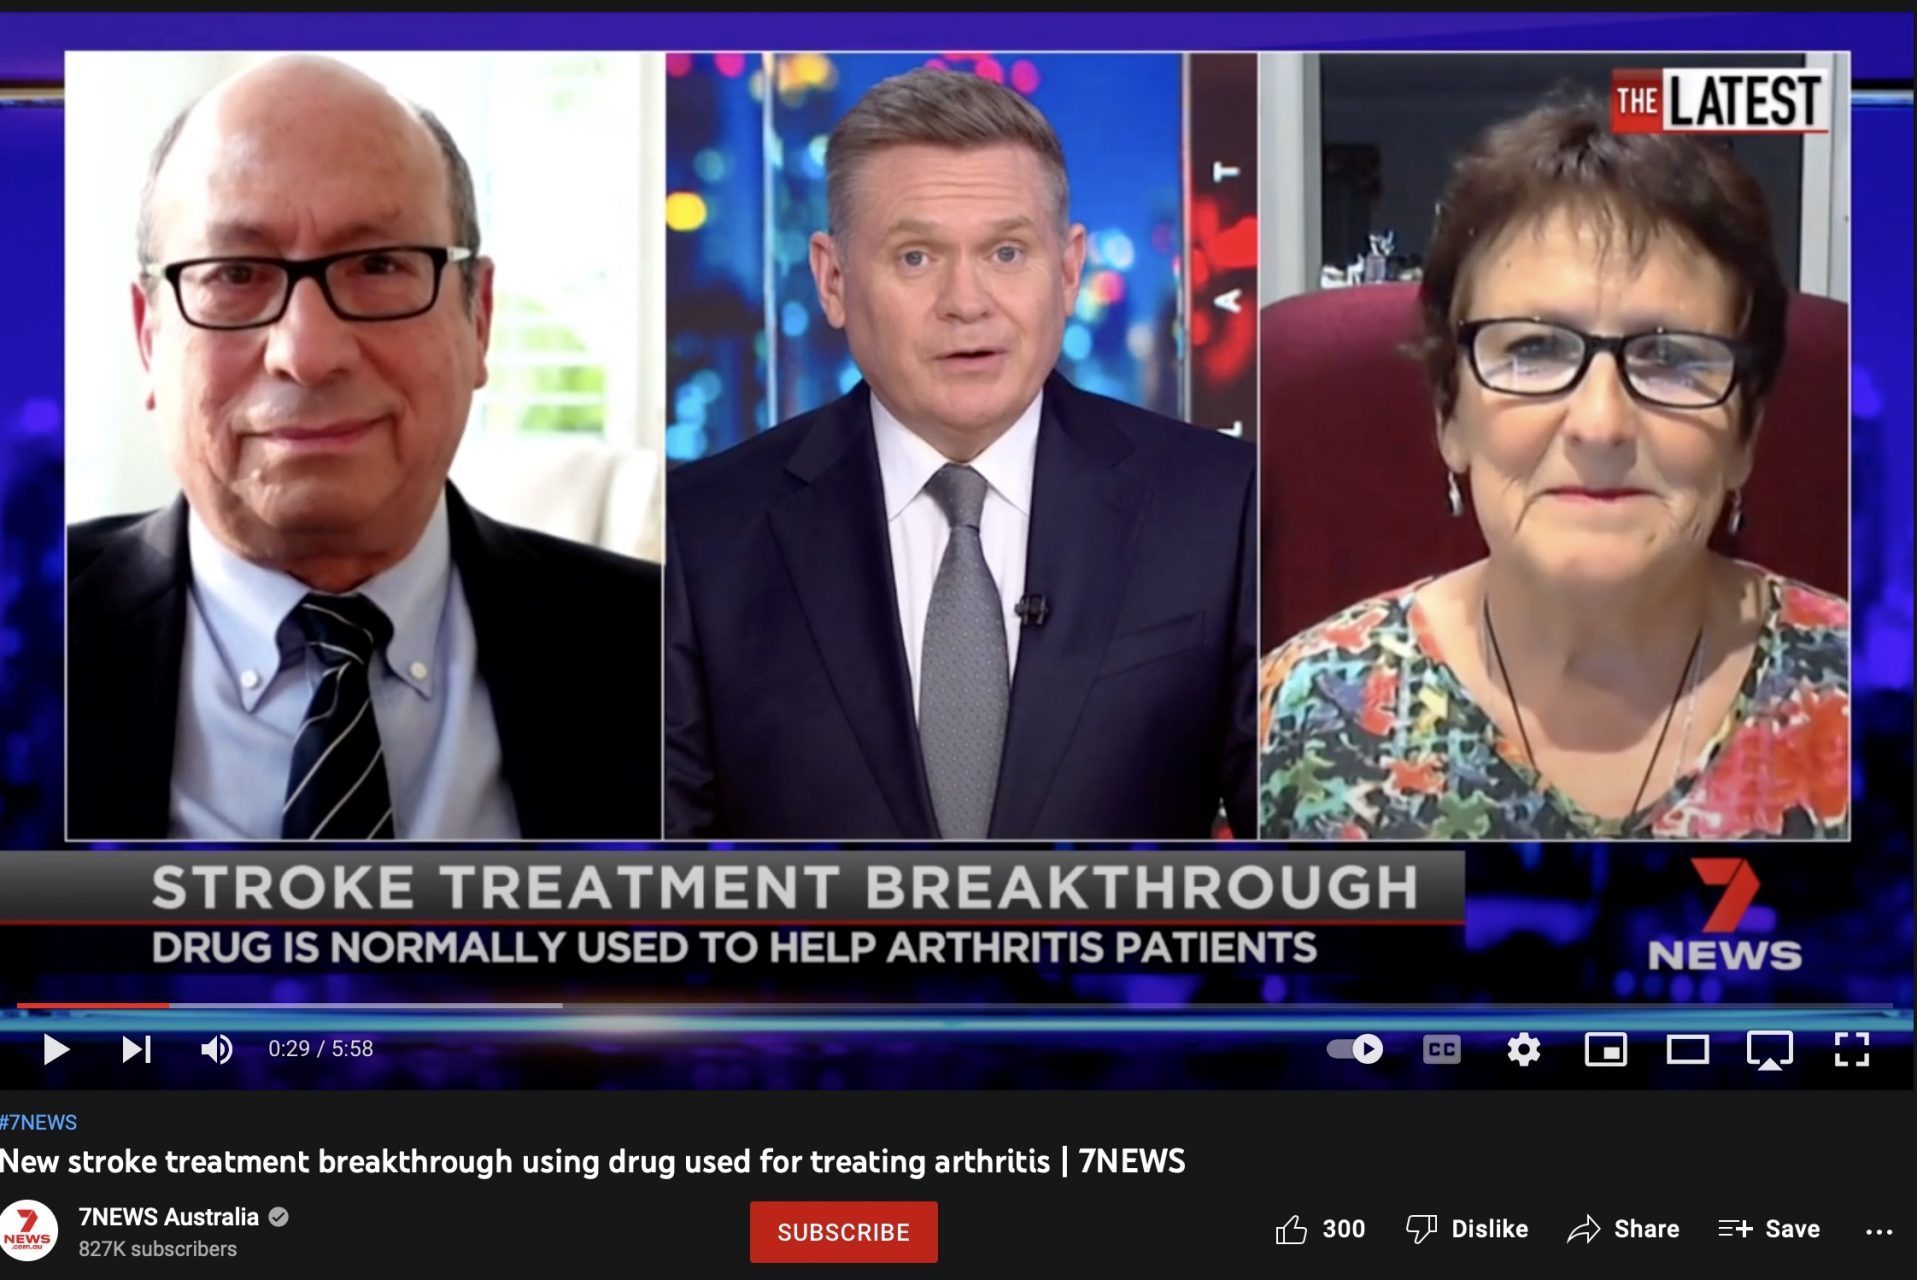
Task: Subscribe to 7NEWS Australia
Action: point(843,1232)
